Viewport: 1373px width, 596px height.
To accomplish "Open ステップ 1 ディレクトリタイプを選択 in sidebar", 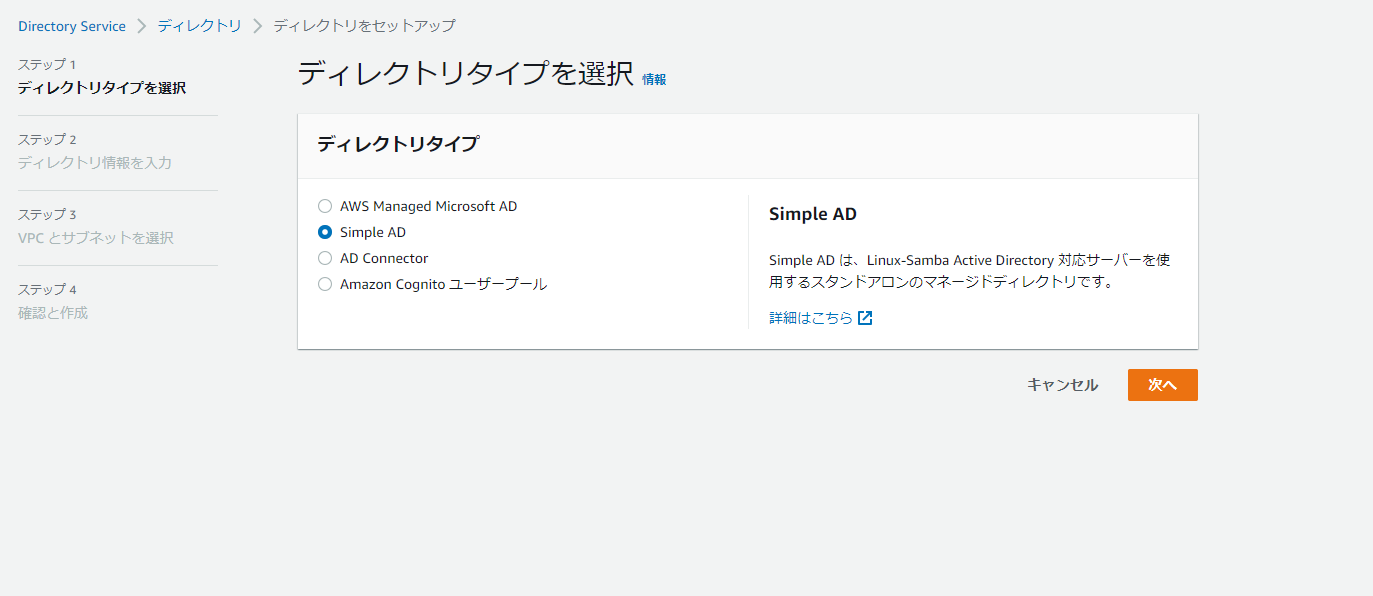I will tap(102, 88).
